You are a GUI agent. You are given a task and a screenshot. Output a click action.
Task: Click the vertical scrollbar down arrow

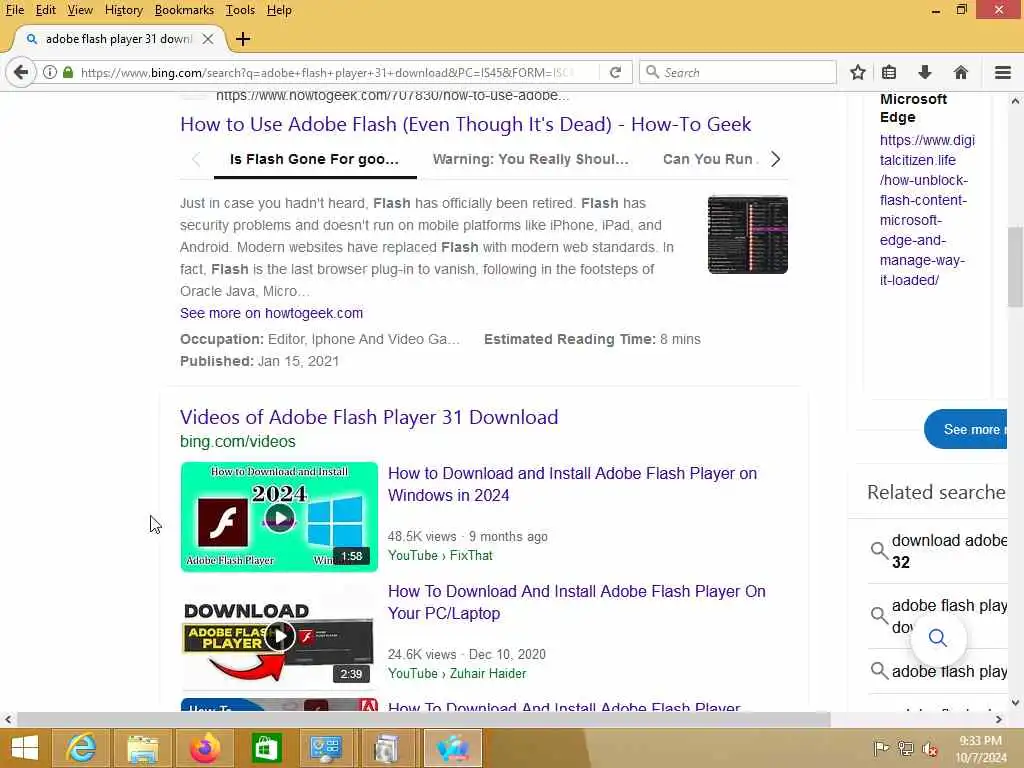pyautogui.click(x=1015, y=703)
